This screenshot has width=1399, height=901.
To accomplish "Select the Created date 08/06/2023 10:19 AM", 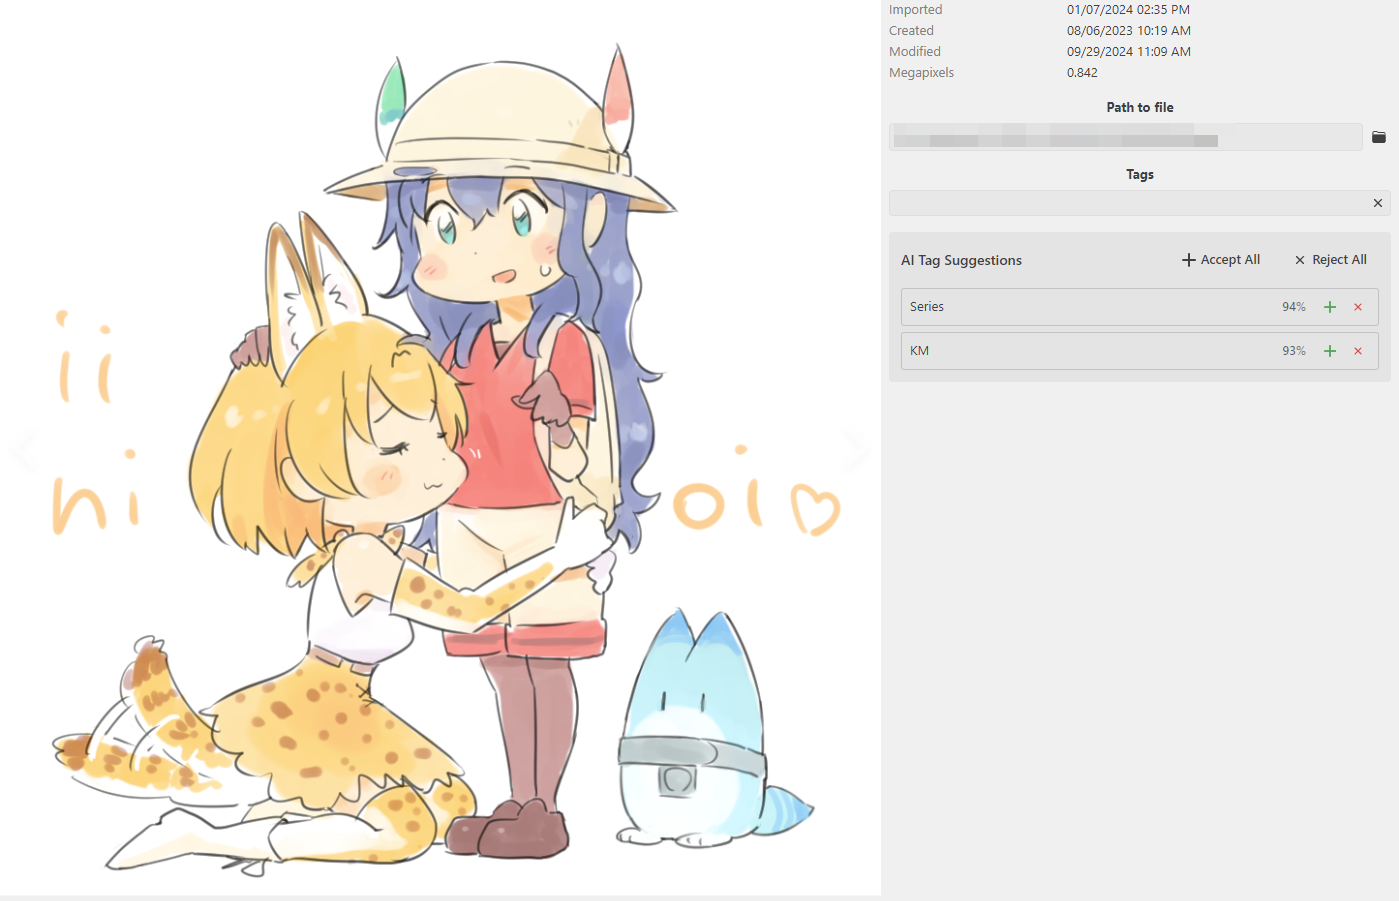I will [x=1129, y=31].
